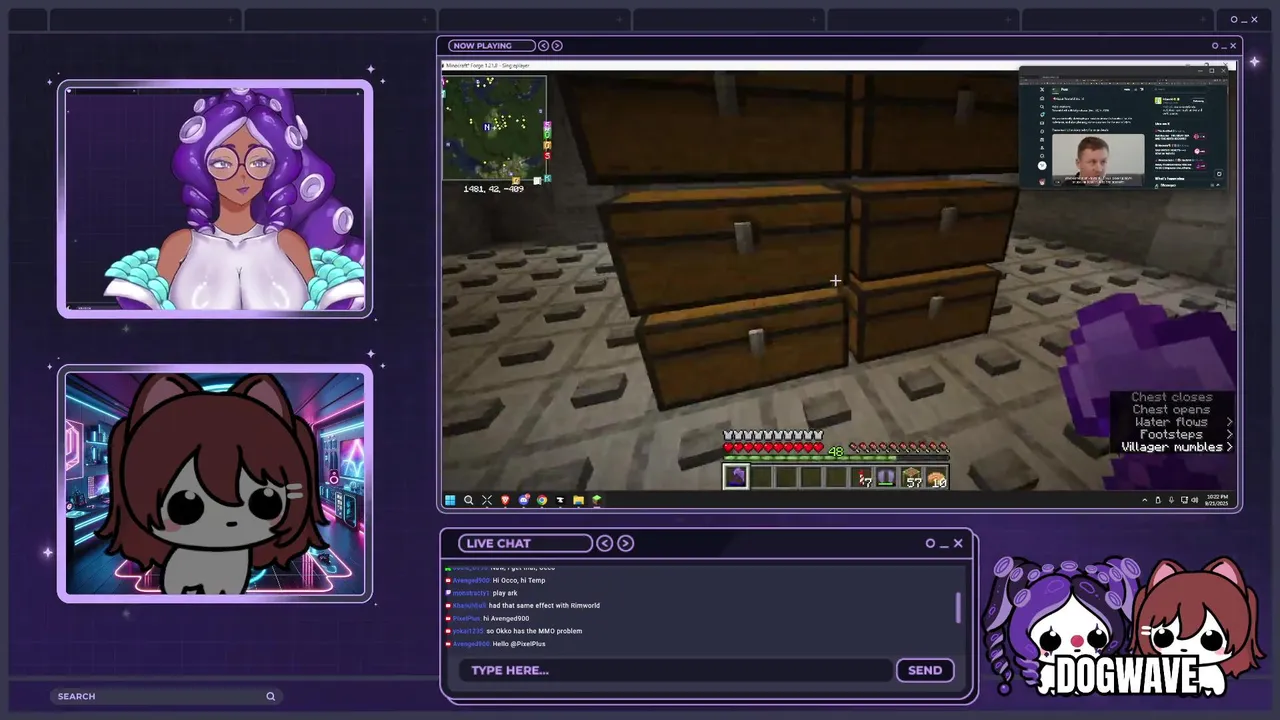Select the purple item in first hotbar slot

736,477
